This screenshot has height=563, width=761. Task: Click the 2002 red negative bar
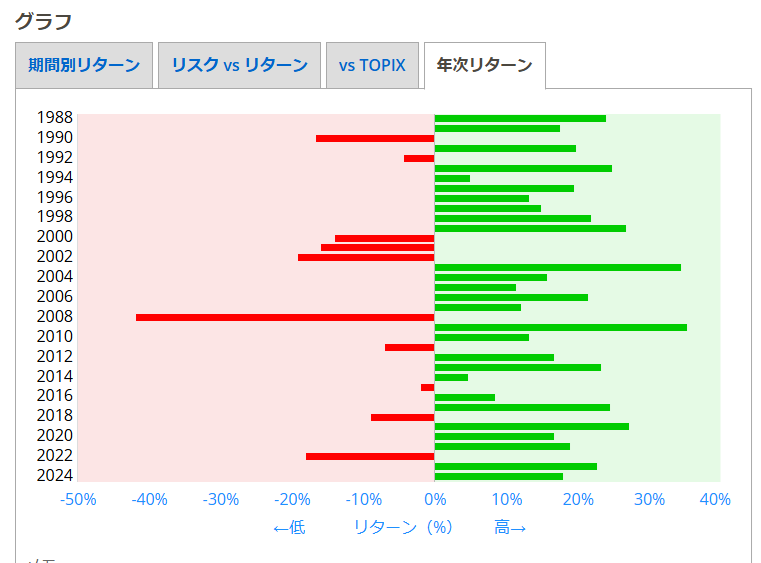(x=366, y=257)
